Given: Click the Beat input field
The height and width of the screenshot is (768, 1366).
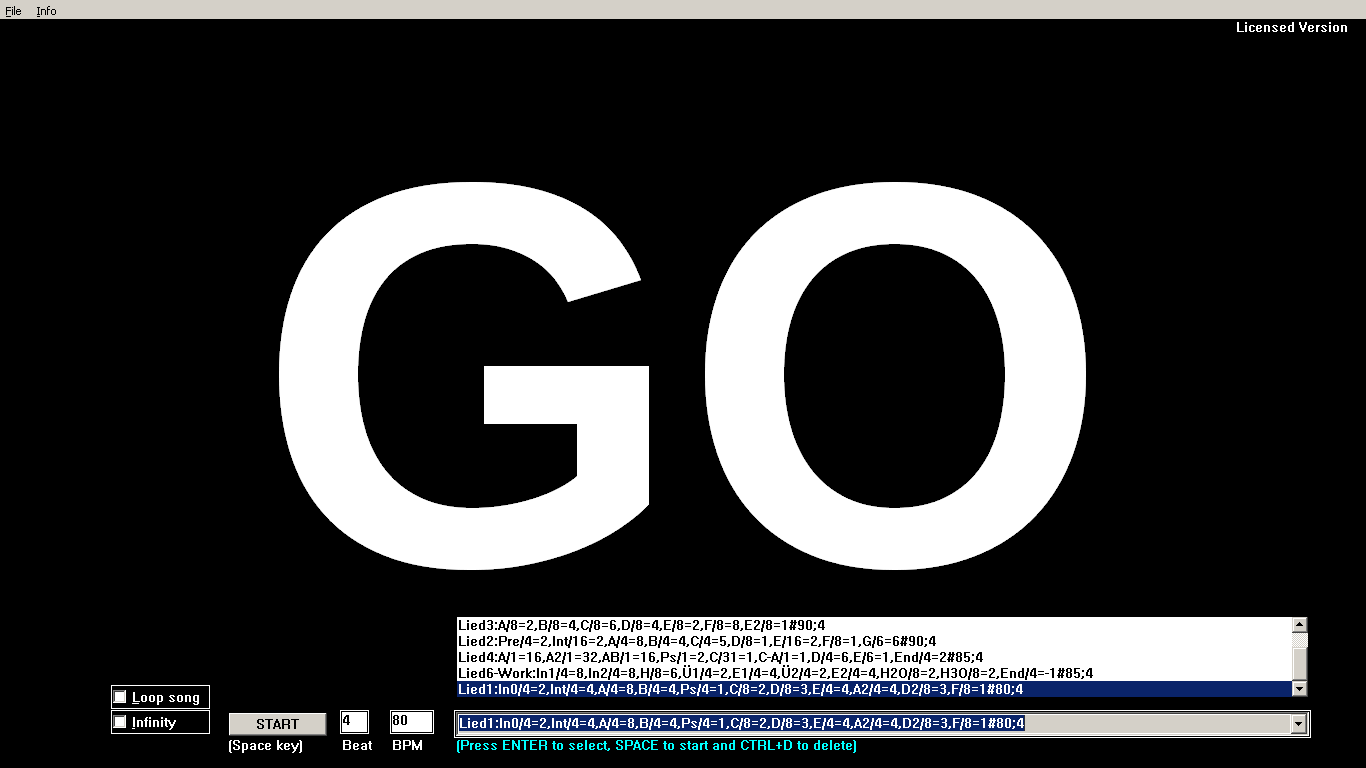Looking at the screenshot, I should 354,722.
